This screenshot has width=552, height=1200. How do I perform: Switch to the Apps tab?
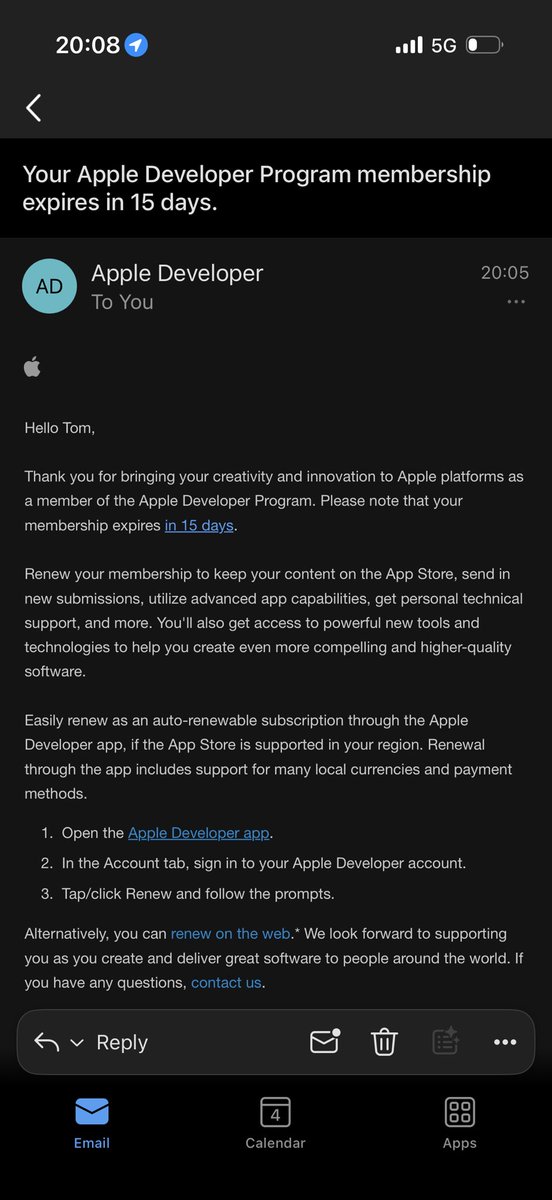[460, 1122]
